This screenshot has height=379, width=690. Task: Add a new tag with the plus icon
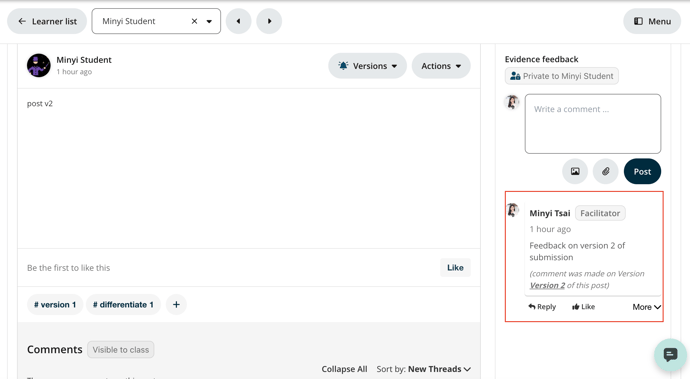(x=176, y=305)
